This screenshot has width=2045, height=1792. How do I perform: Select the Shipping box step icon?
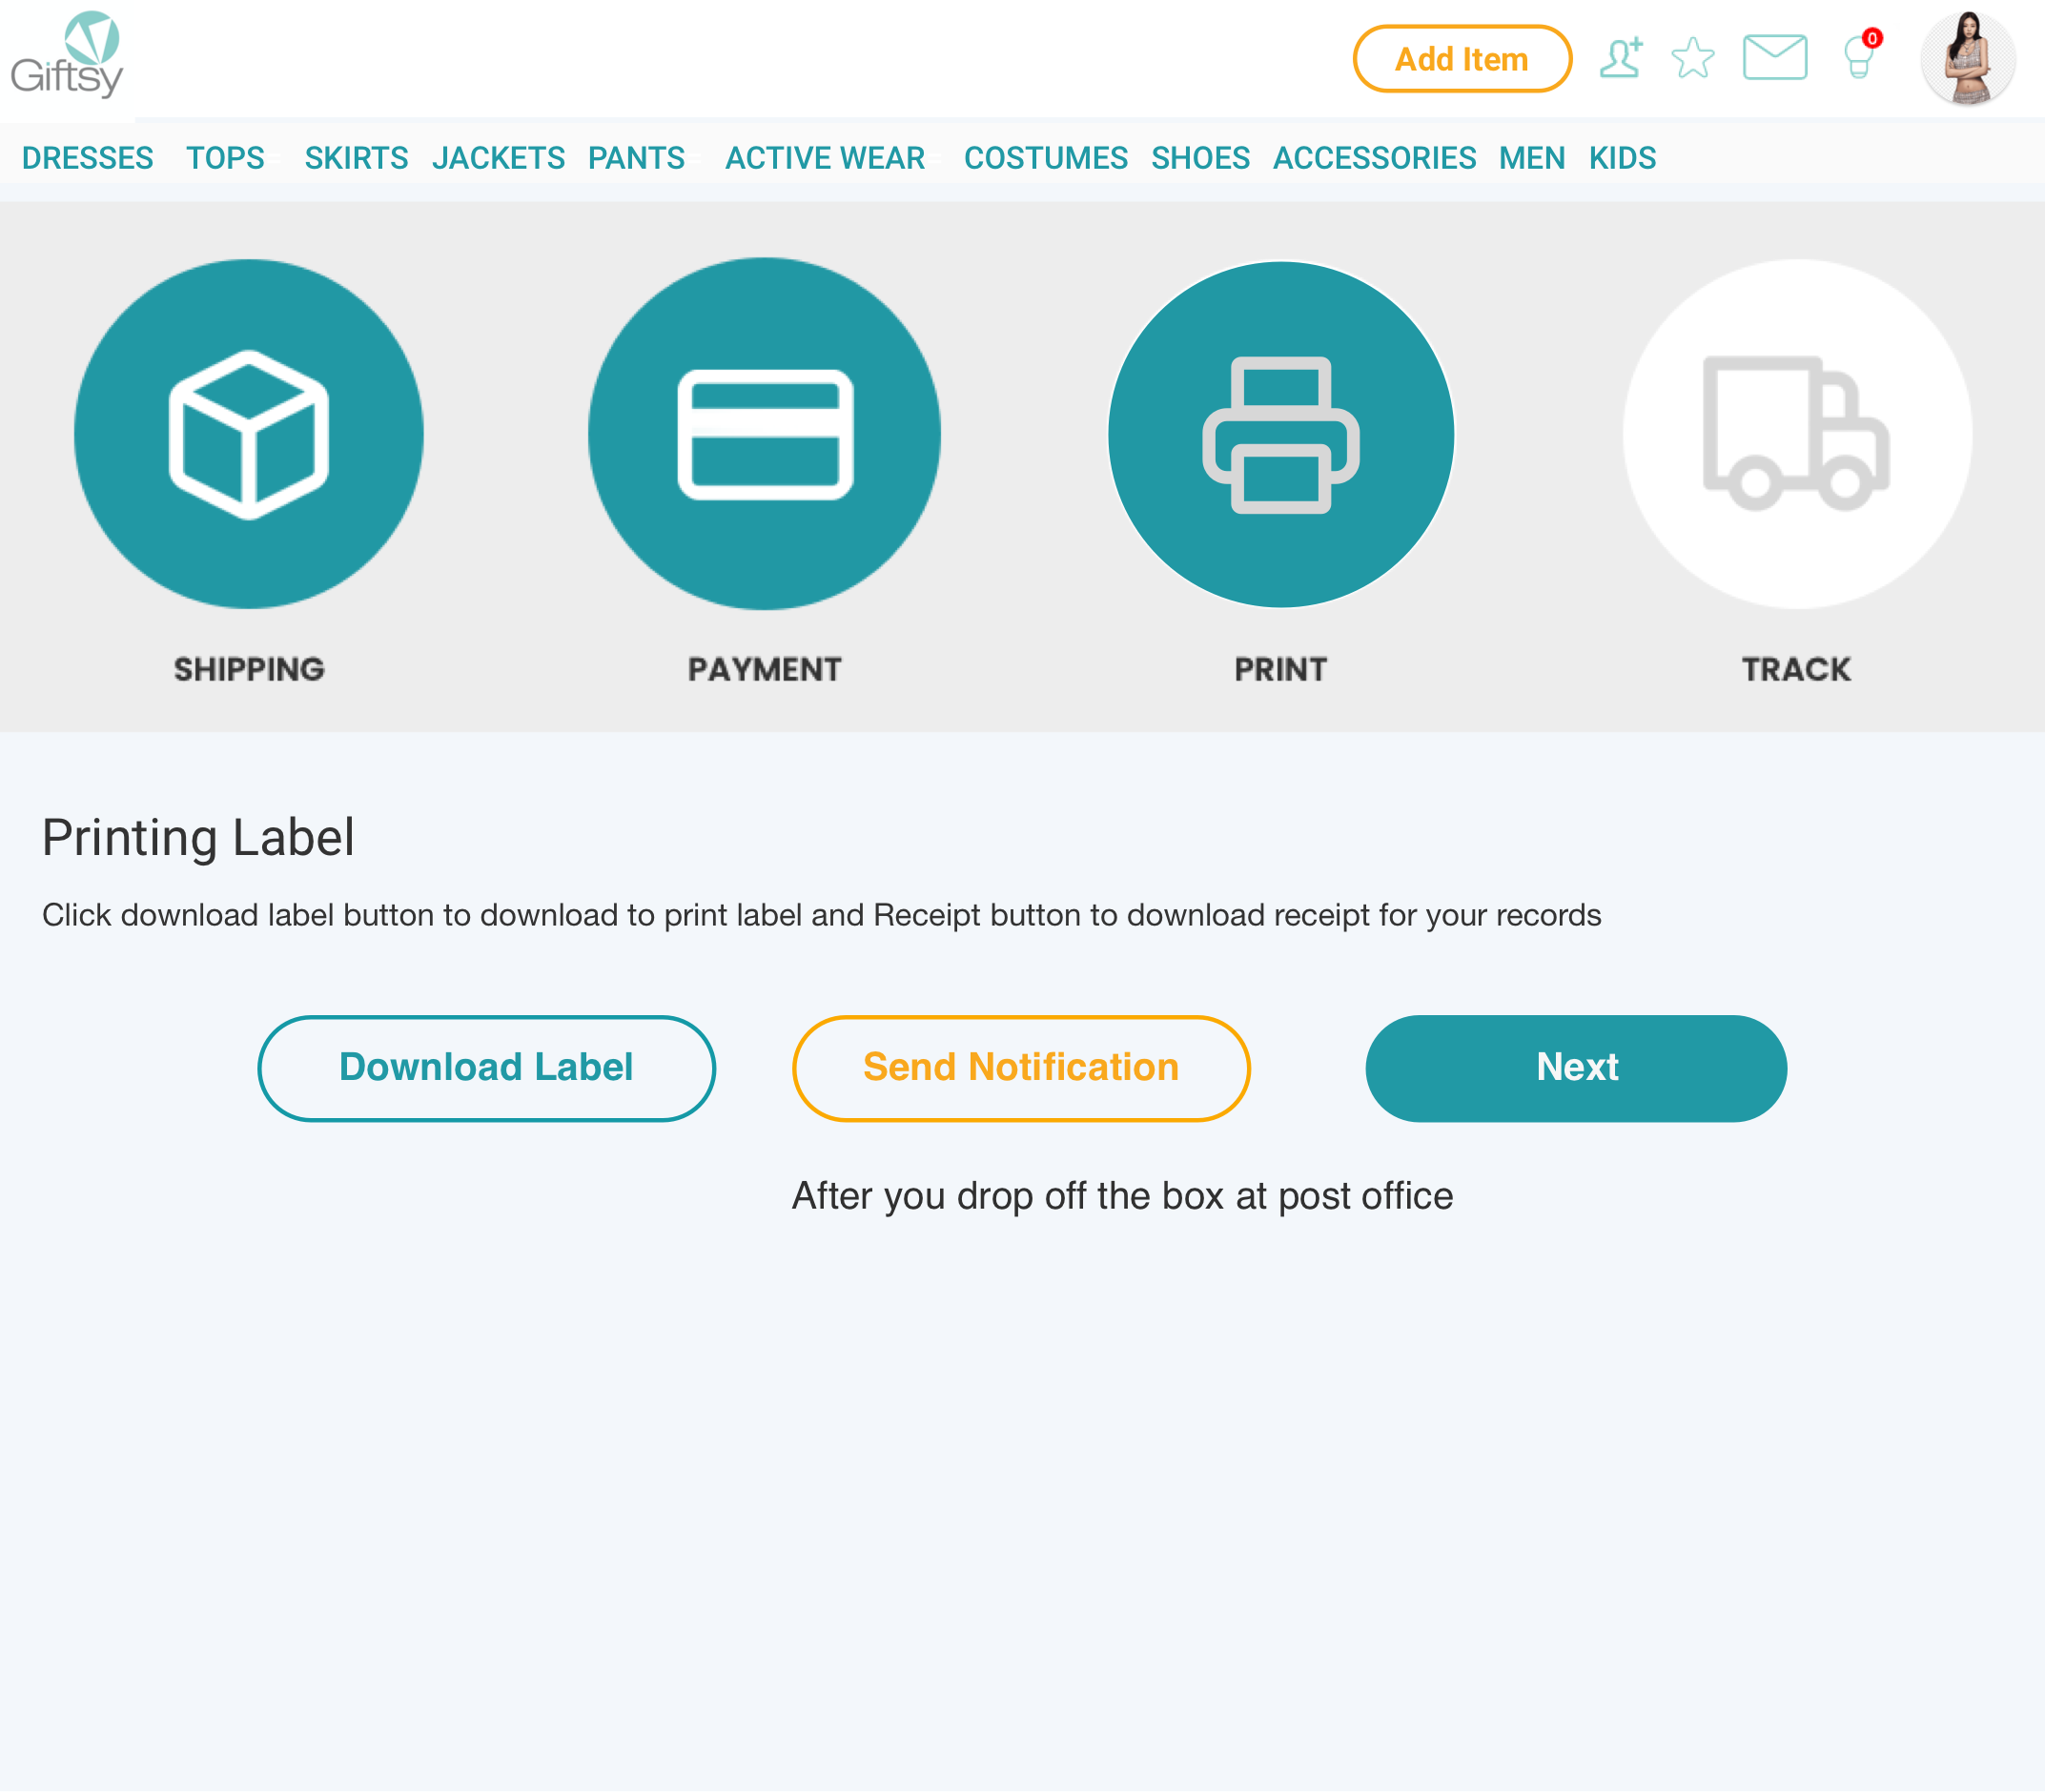pos(249,434)
